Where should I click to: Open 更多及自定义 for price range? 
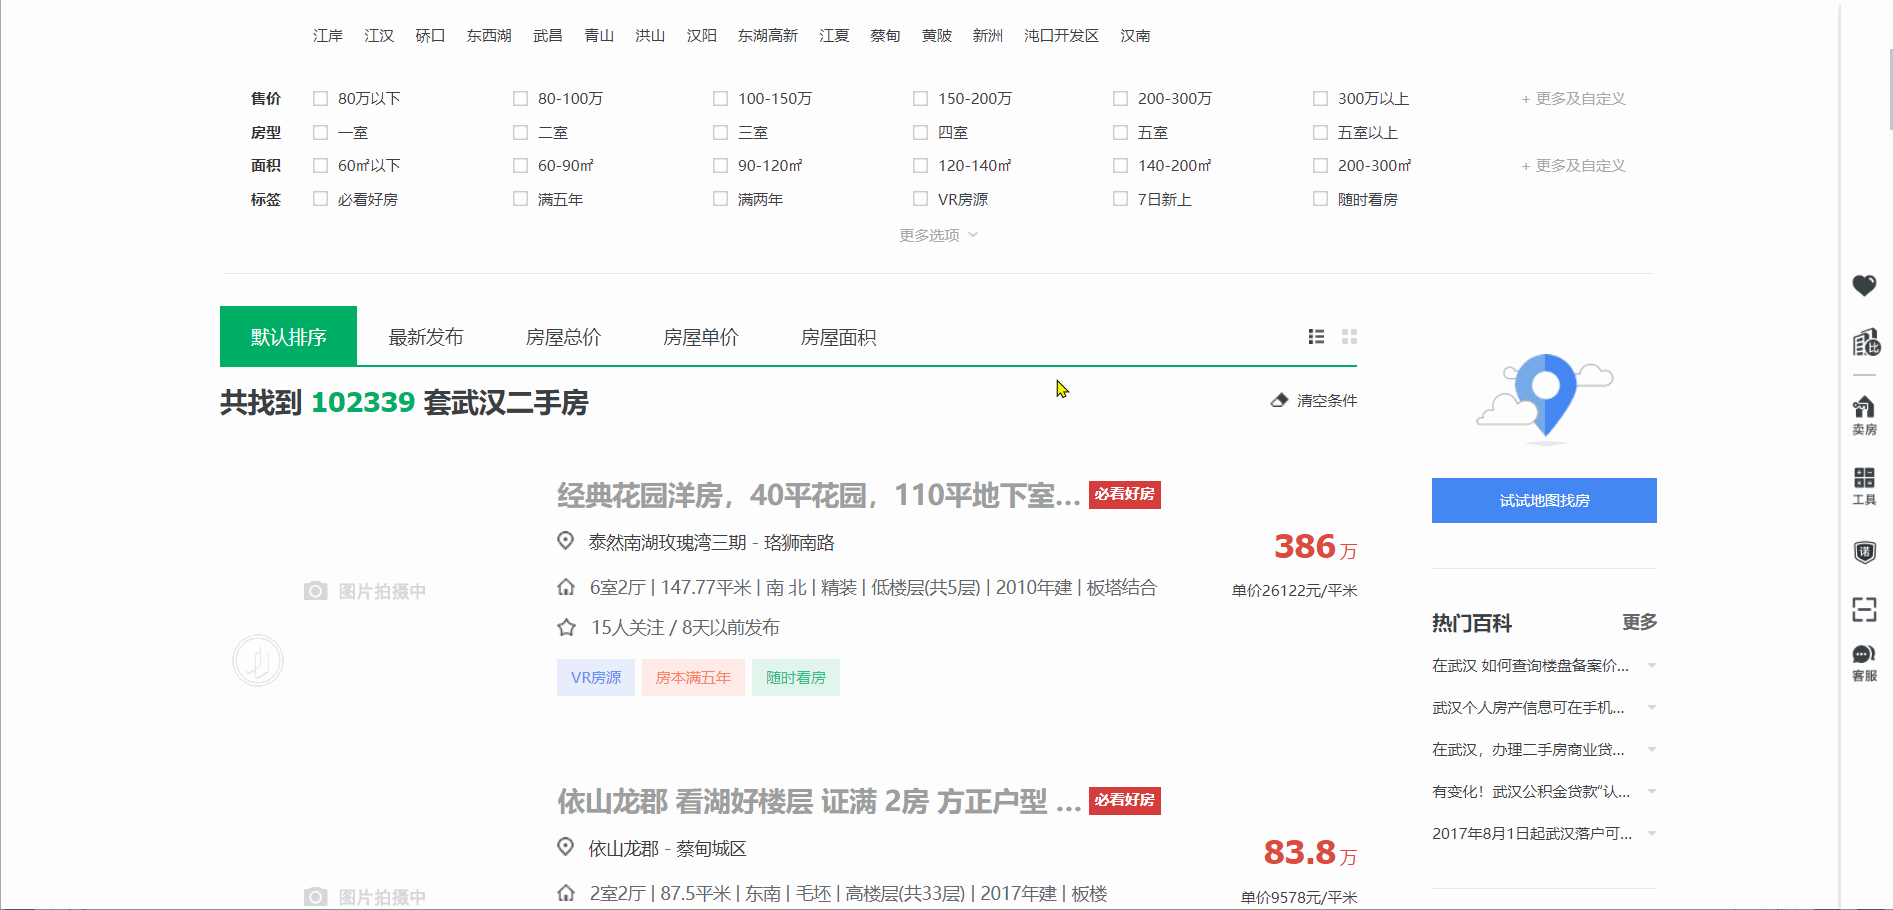pyautogui.click(x=1572, y=98)
